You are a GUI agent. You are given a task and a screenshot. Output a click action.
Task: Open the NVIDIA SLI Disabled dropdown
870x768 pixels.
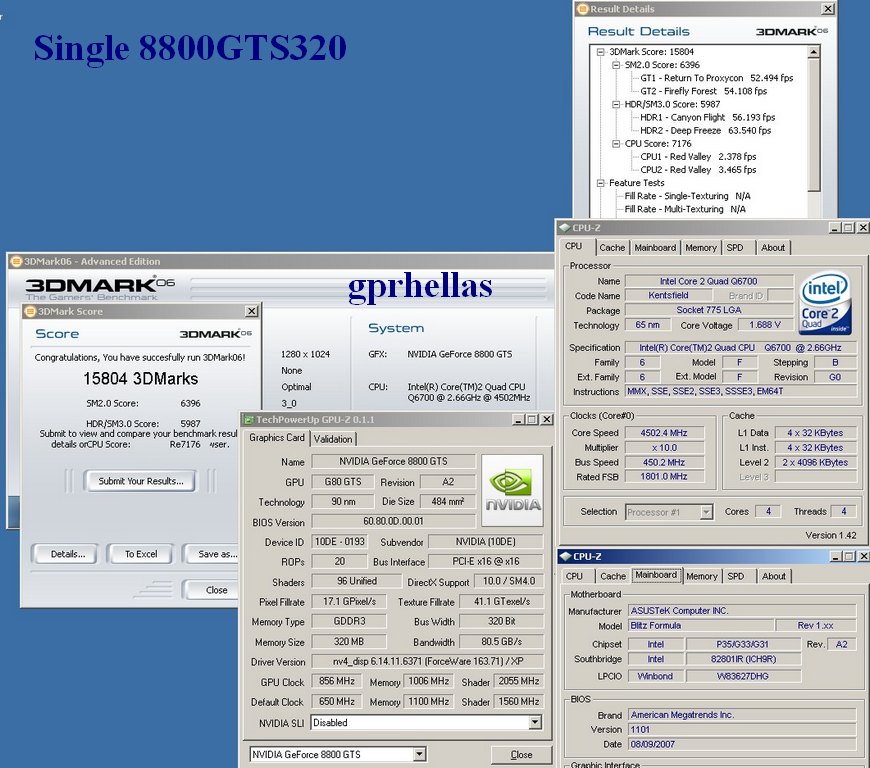tap(535, 722)
